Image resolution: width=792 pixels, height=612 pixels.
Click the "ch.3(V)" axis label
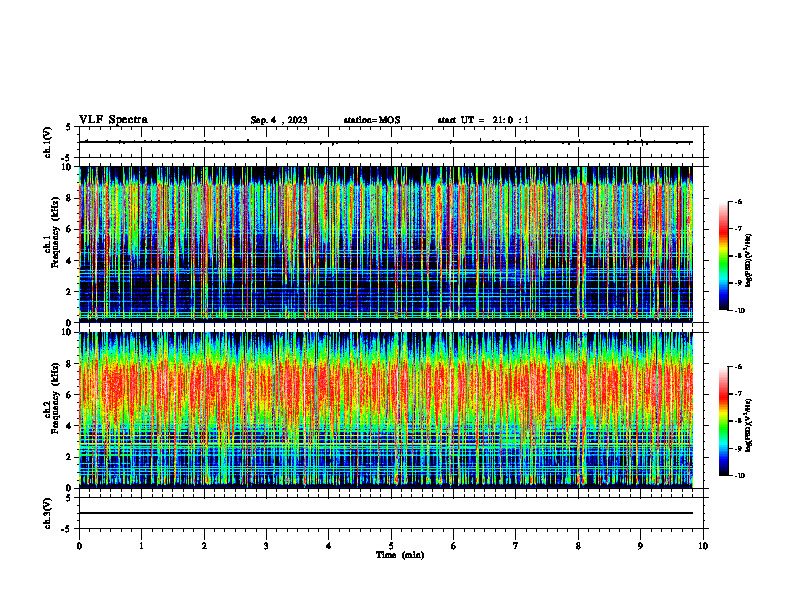tap(48, 513)
